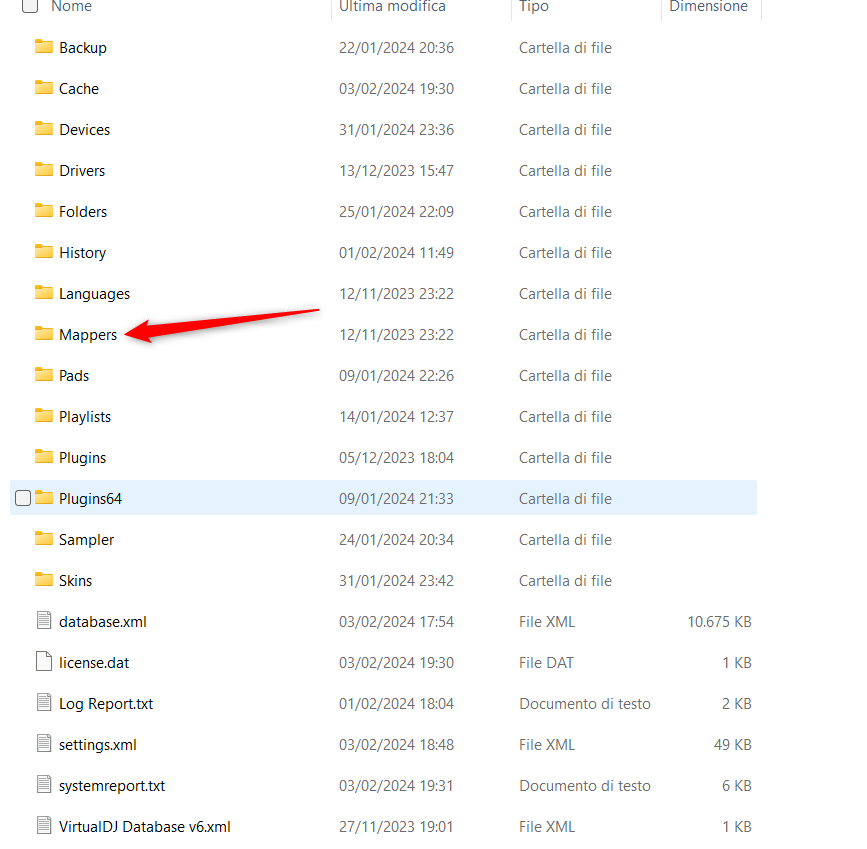Select the Languages folder name

tap(95, 294)
